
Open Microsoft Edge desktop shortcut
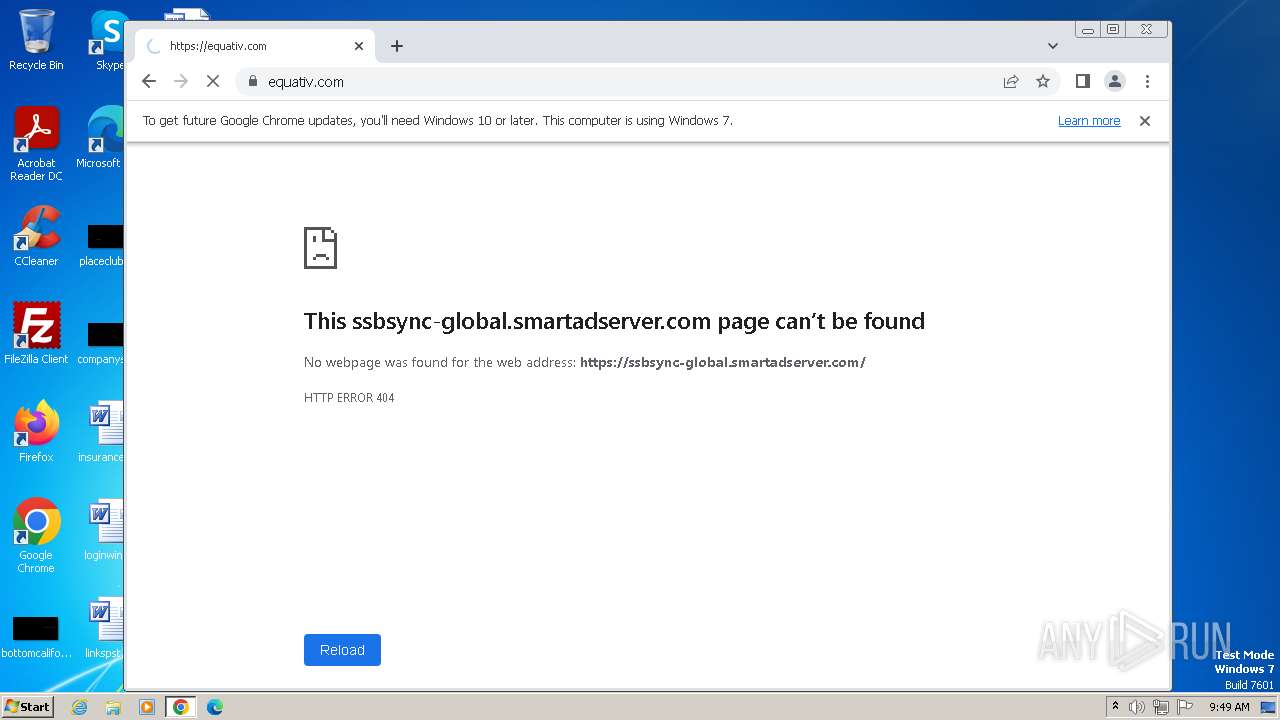(100, 138)
